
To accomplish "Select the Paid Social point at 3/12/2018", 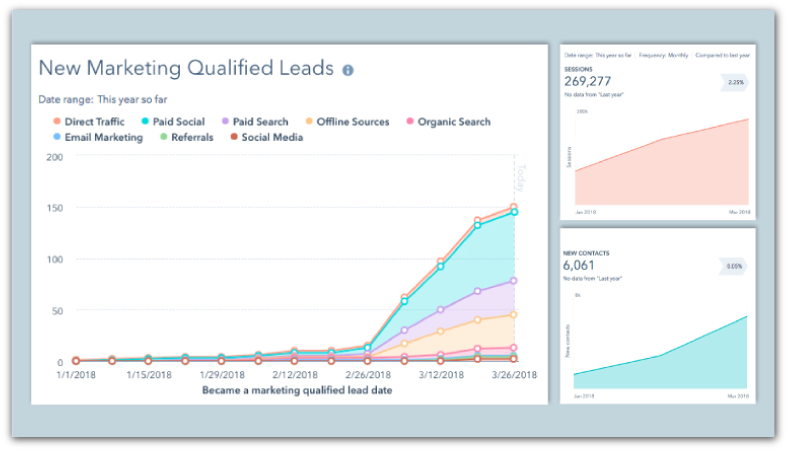I will pos(441,266).
